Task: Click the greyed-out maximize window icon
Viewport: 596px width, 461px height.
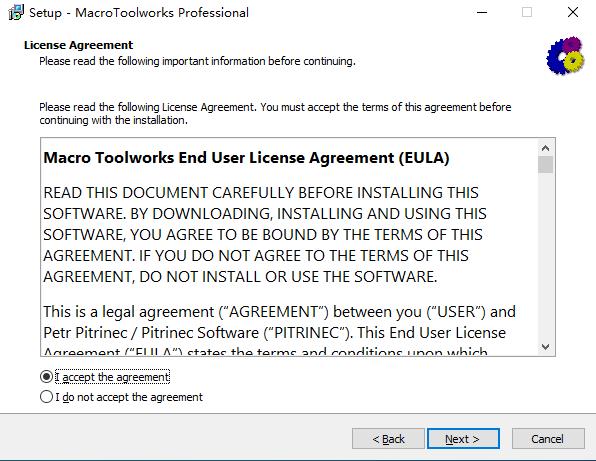Action: point(527,13)
